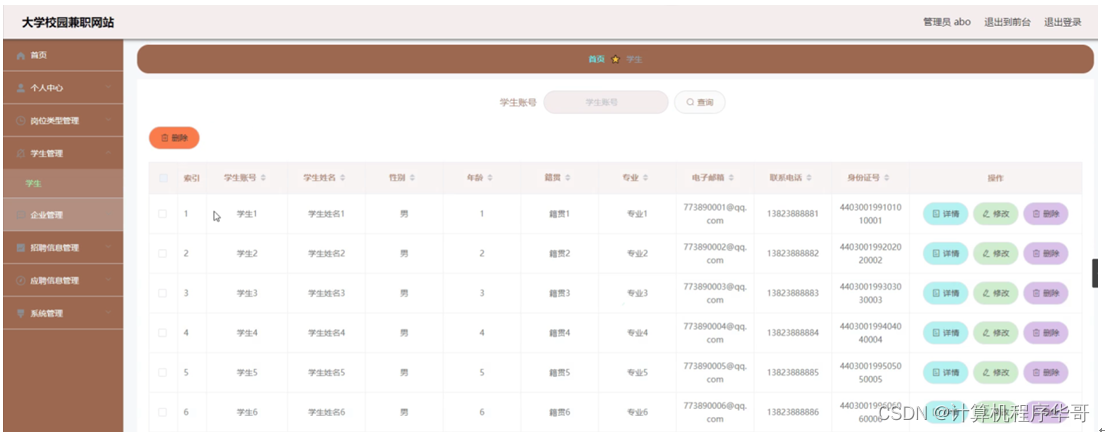This screenshot has height=432, width=1105.
Task: Click phone cell 13823888882
Action: (793, 253)
